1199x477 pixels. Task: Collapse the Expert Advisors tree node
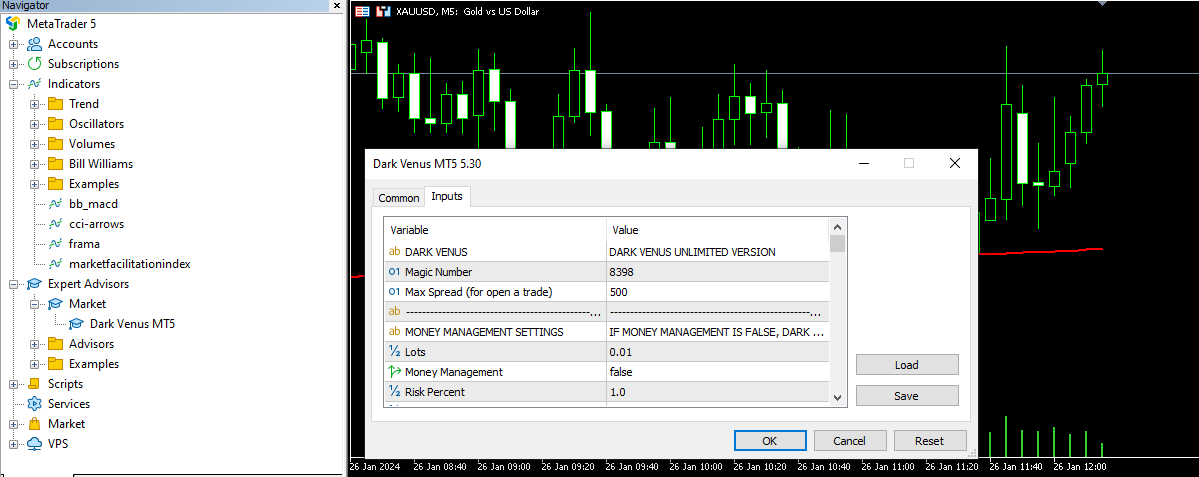point(13,284)
